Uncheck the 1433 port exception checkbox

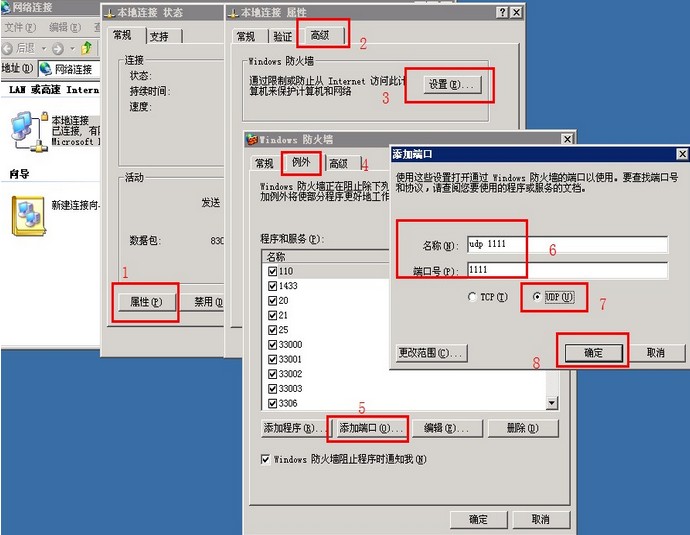[x=273, y=285]
